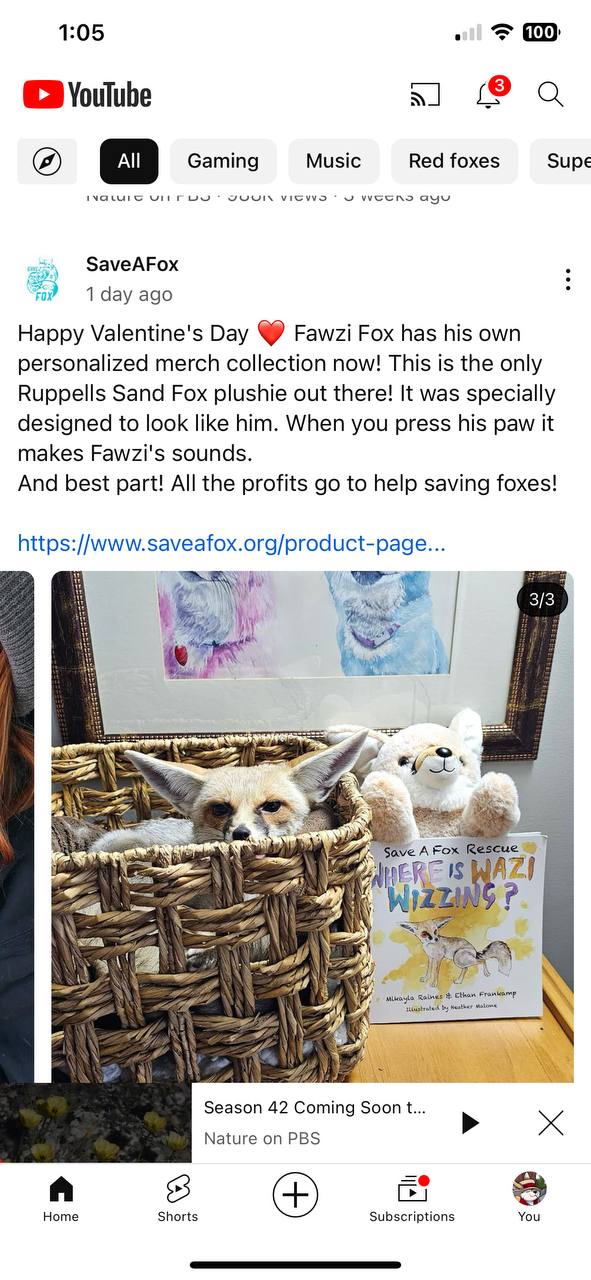Open the notifications bell
Image resolution: width=591 pixels, height=1280 pixels.
pos(490,93)
